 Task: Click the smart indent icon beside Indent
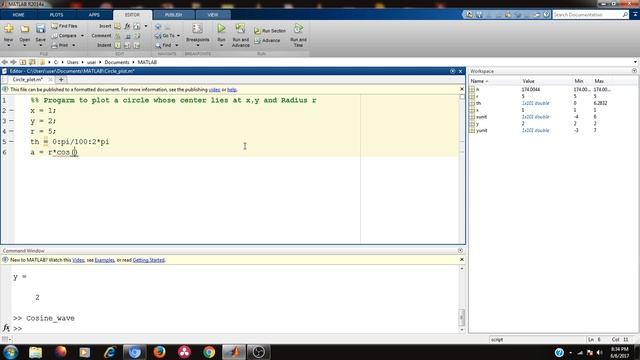click(x=118, y=45)
